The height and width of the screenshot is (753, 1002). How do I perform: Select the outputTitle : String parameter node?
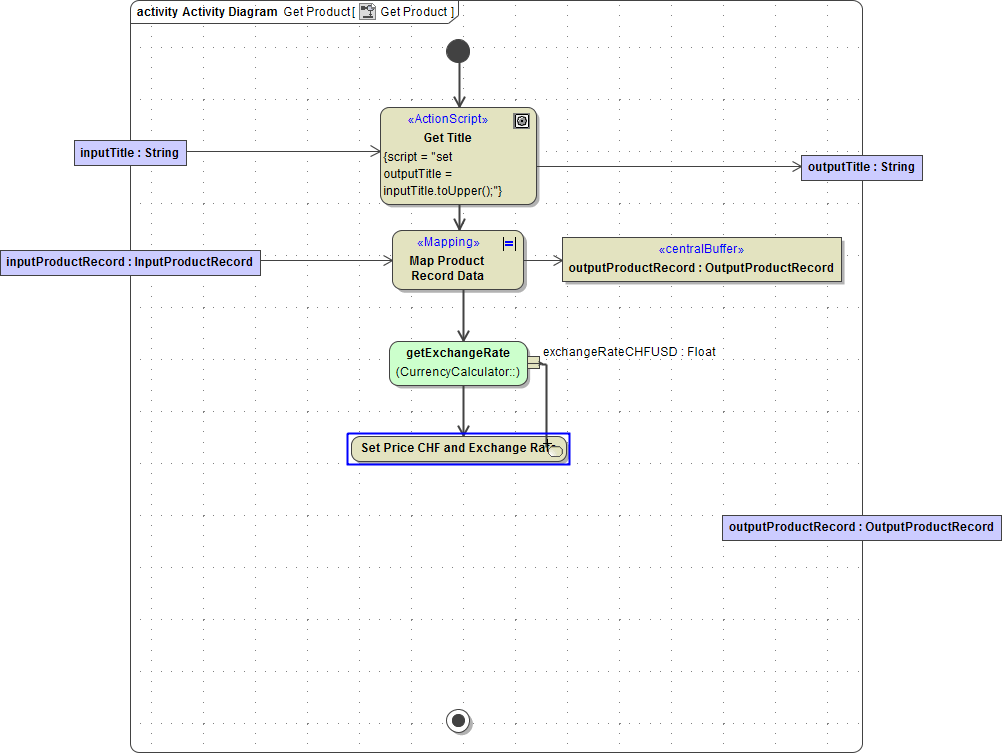[x=861, y=167]
